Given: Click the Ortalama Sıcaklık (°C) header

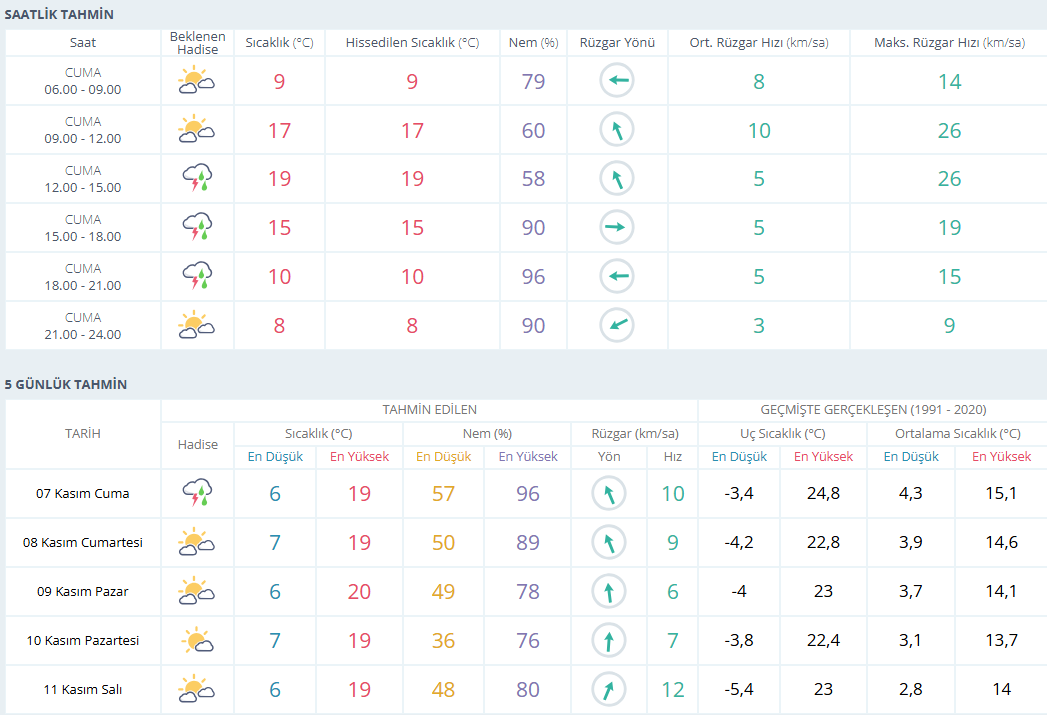Looking at the screenshot, I should 958,433.
